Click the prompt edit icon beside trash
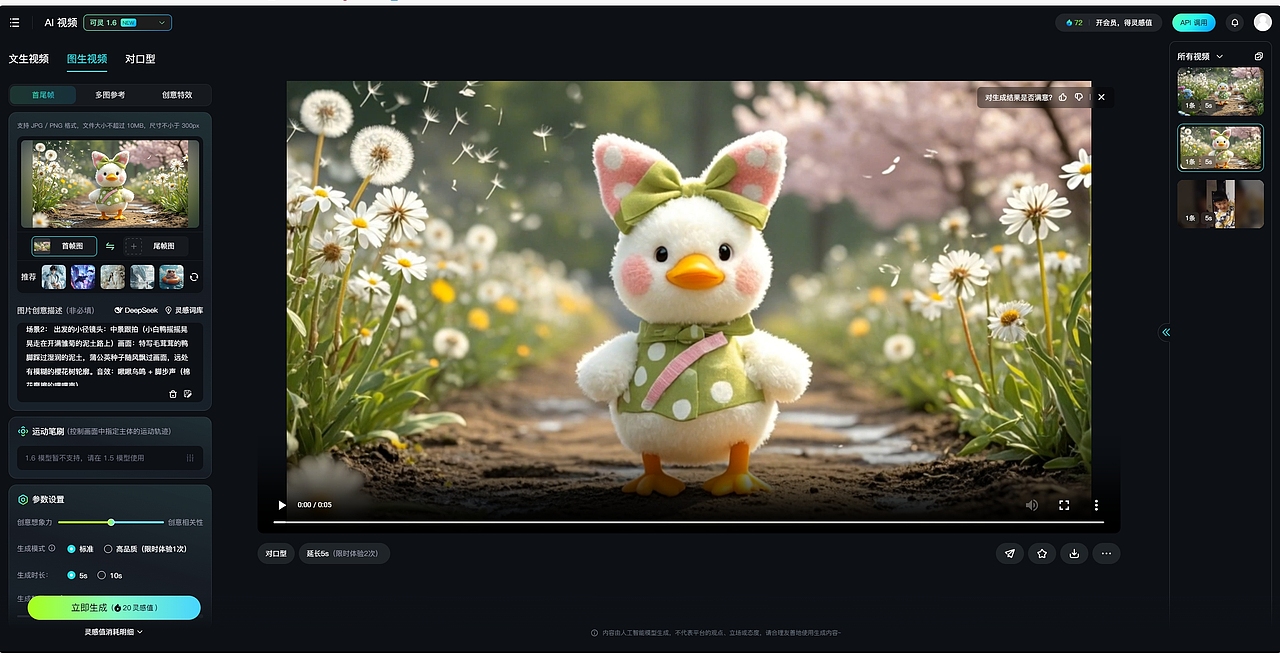The width and height of the screenshot is (1280, 654). pyautogui.click(x=188, y=394)
